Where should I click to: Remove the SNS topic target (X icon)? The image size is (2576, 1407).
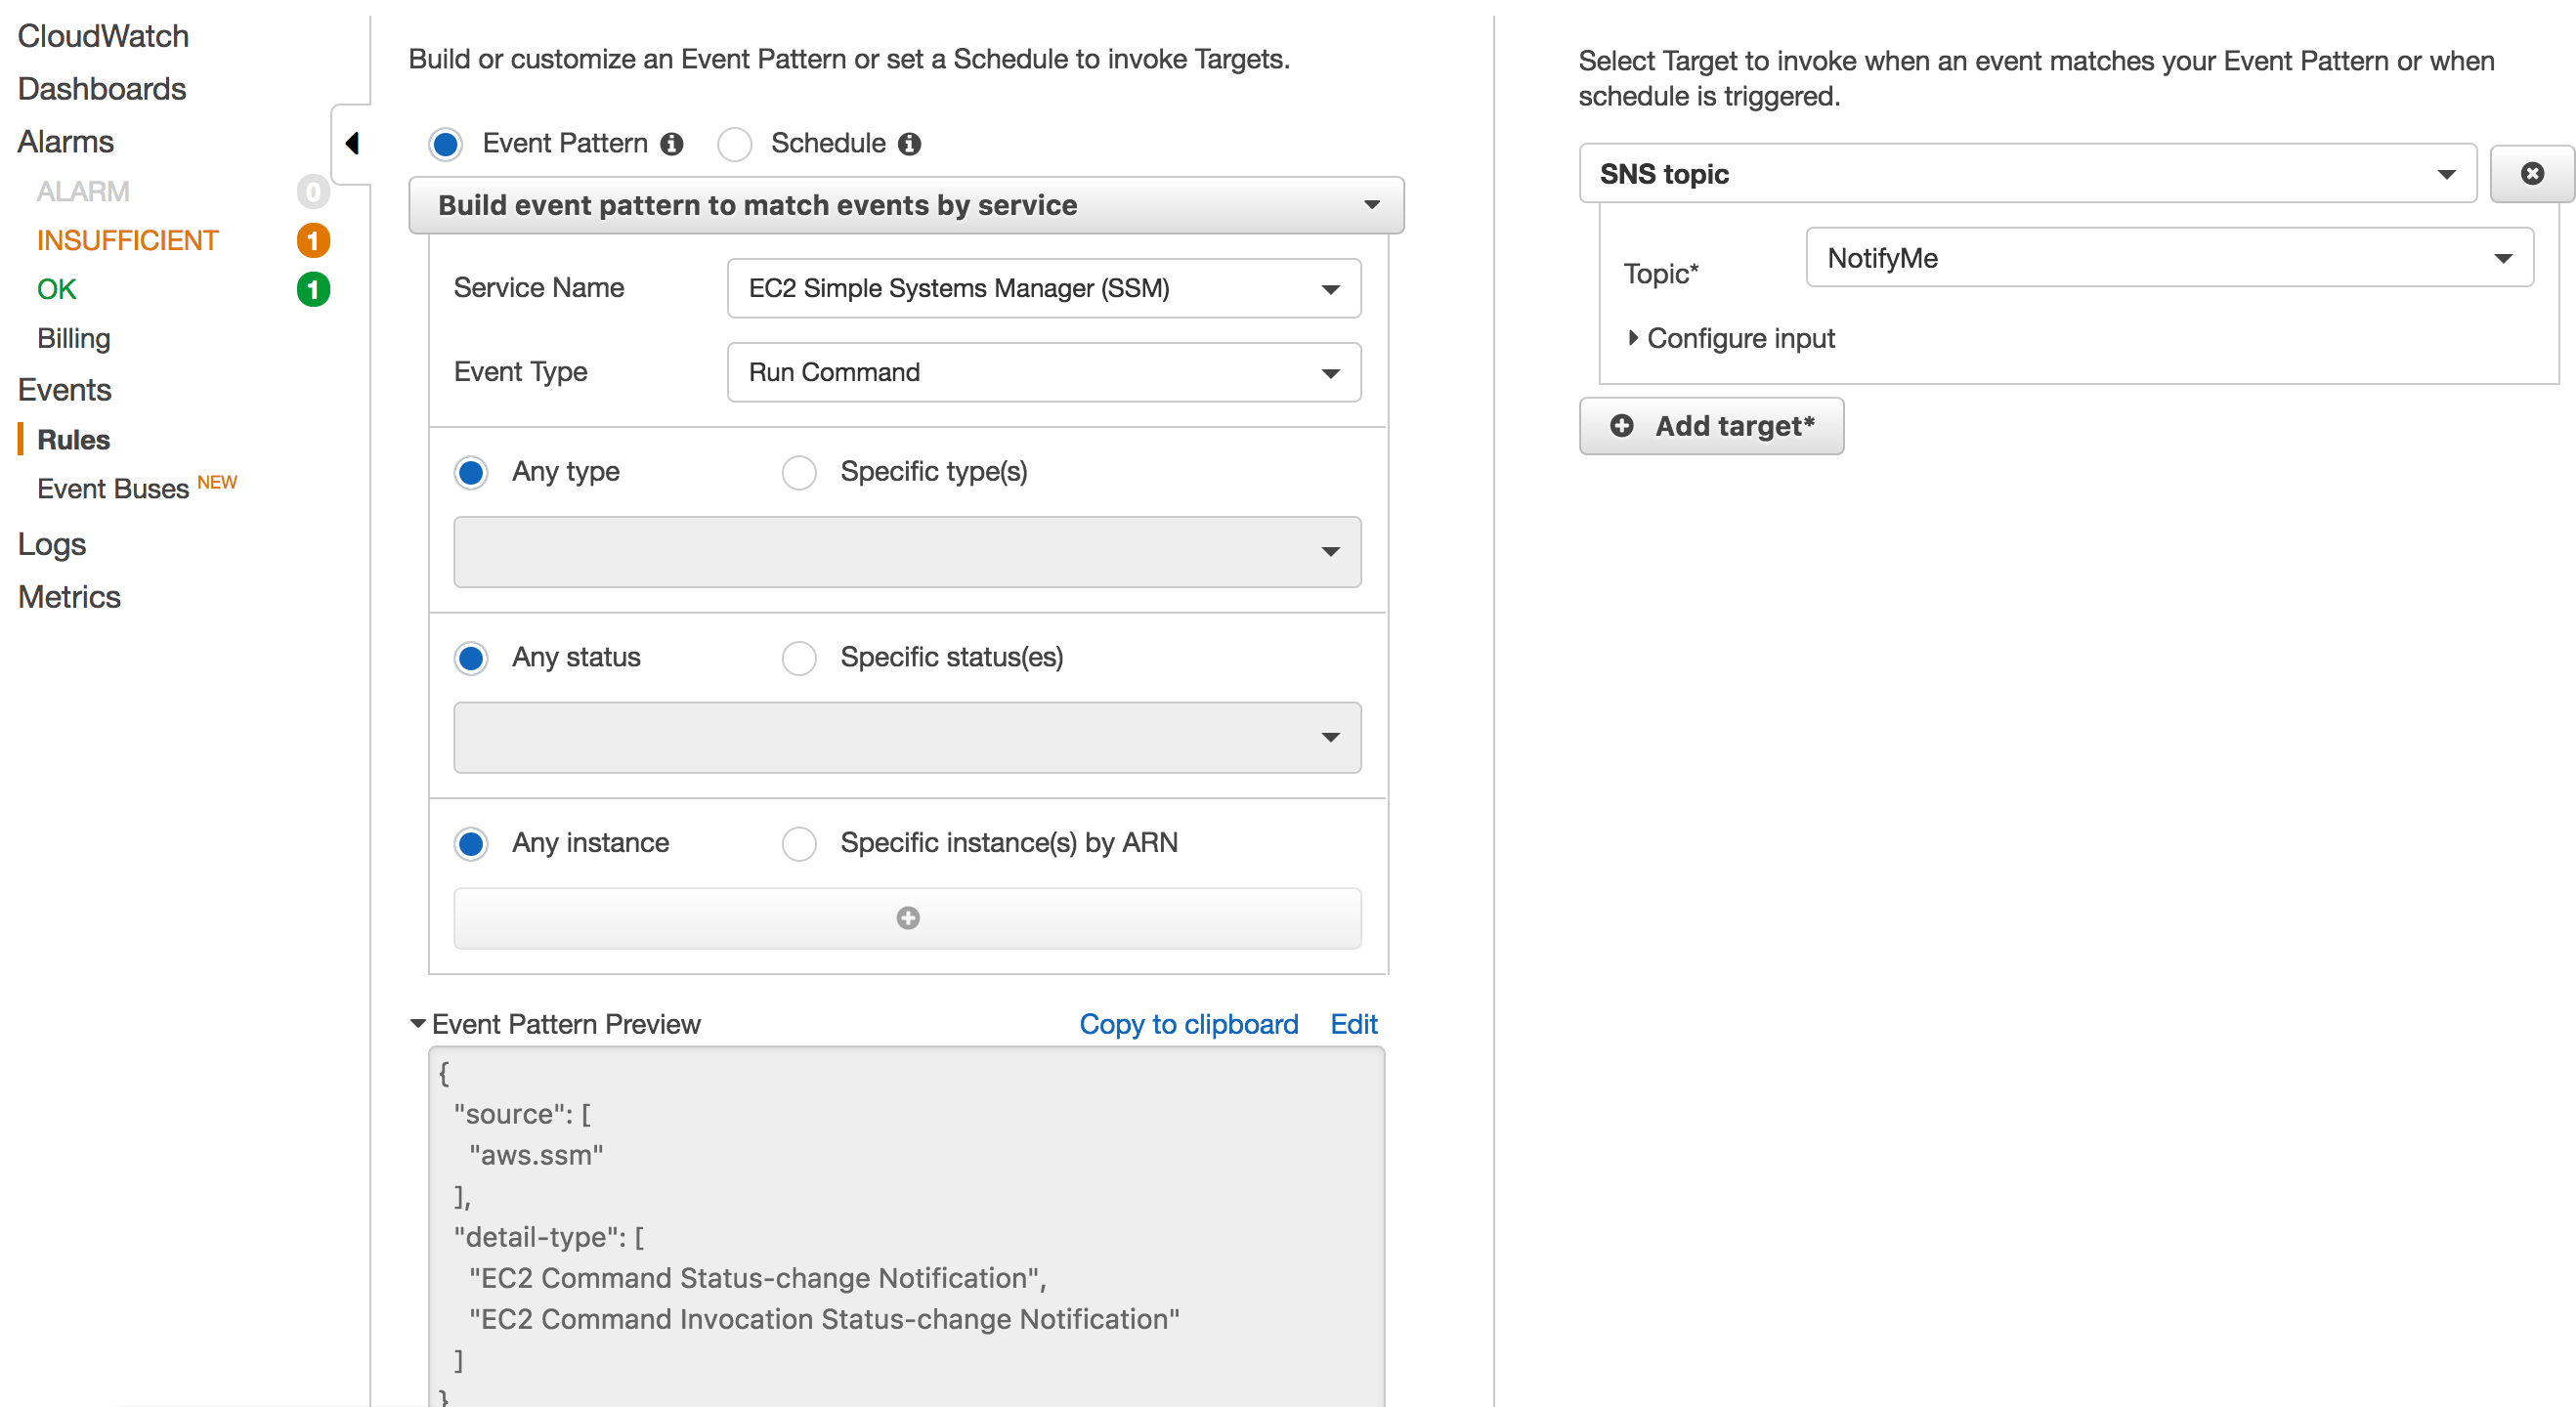(x=2531, y=174)
